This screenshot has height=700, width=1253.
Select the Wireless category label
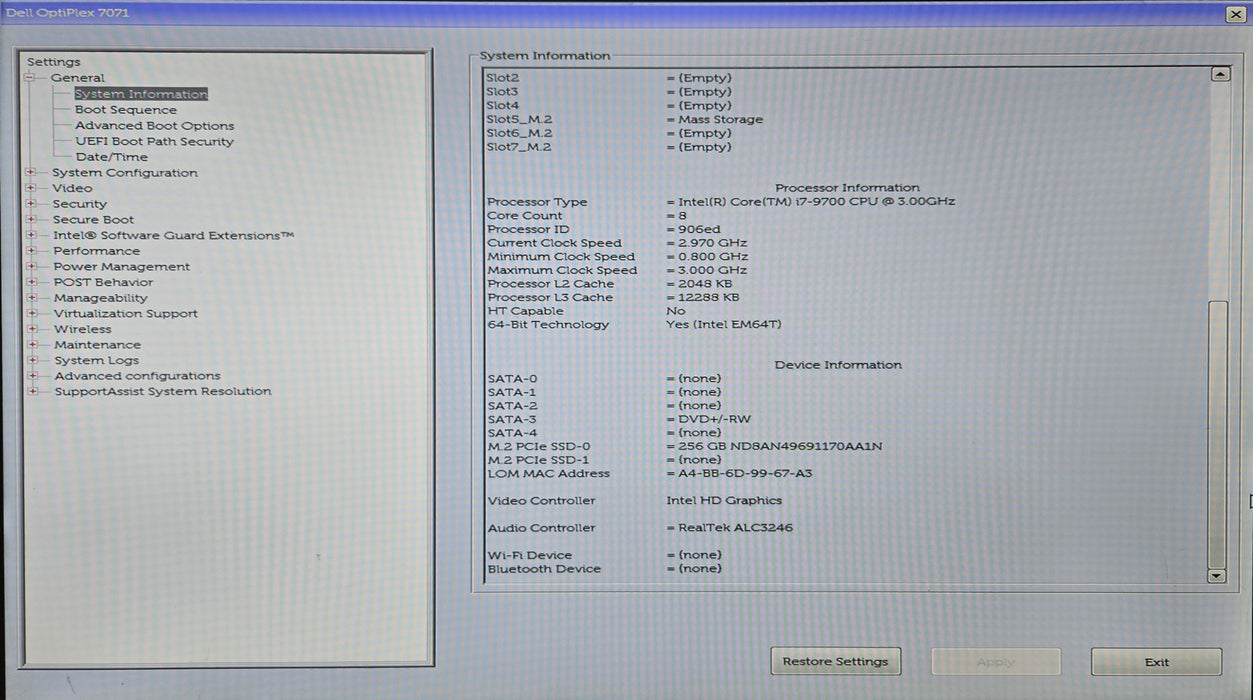pyautogui.click(x=83, y=329)
